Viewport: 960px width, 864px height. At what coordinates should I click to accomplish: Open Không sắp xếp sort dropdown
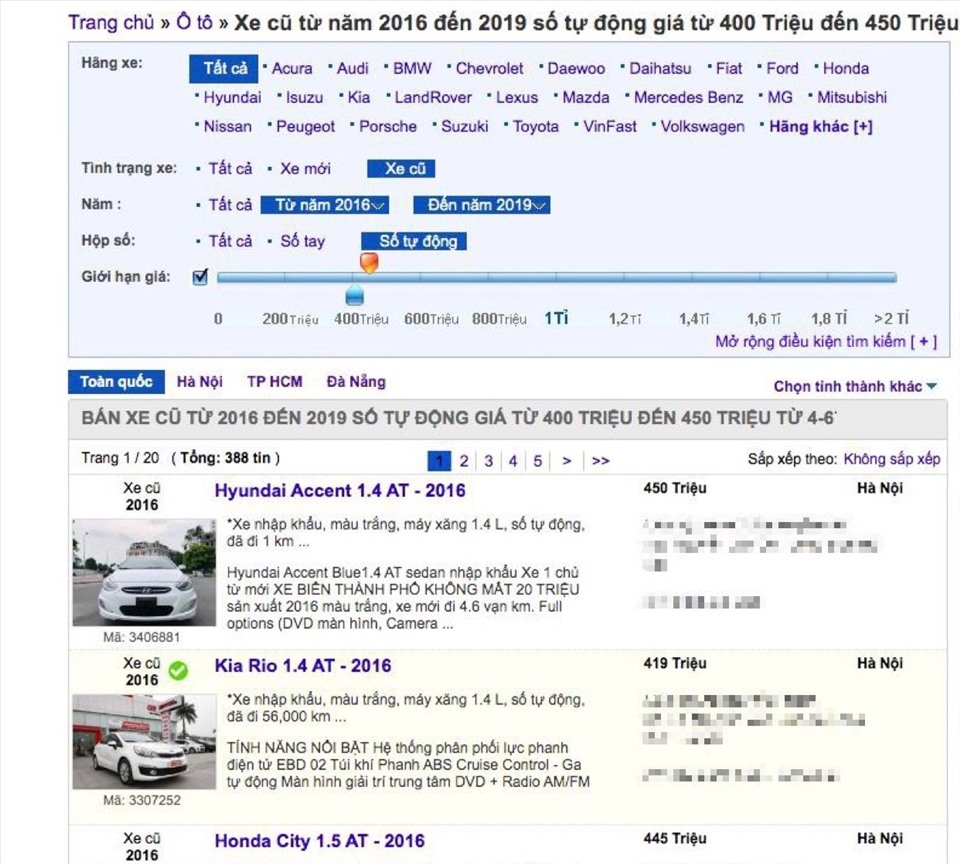coord(891,459)
